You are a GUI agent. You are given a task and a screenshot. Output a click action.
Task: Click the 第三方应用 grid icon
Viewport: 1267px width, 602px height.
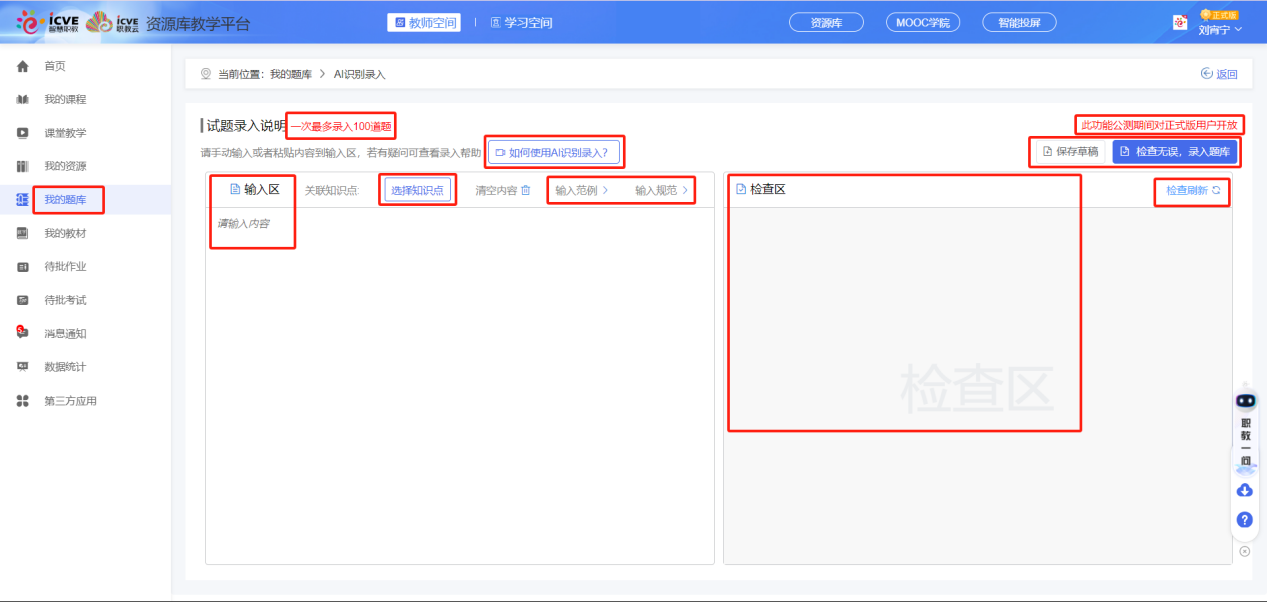[22, 401]
